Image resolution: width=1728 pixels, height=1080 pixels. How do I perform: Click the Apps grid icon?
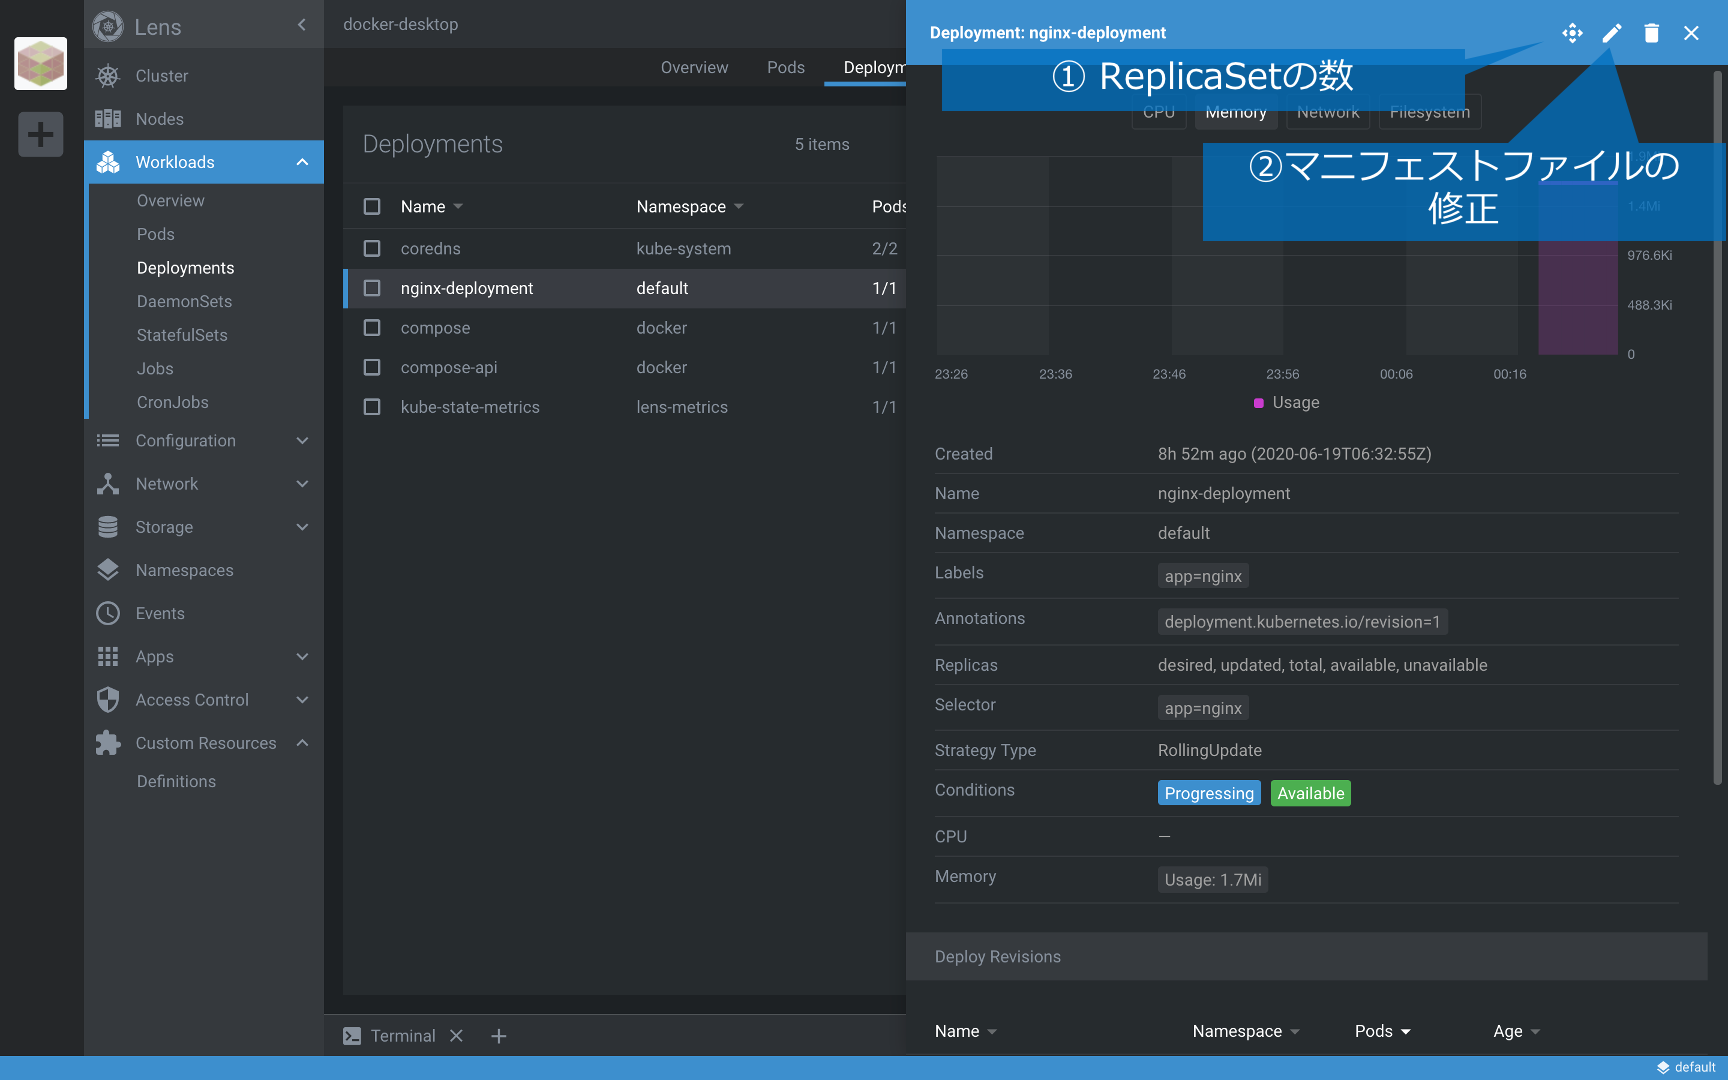(108, 656)
